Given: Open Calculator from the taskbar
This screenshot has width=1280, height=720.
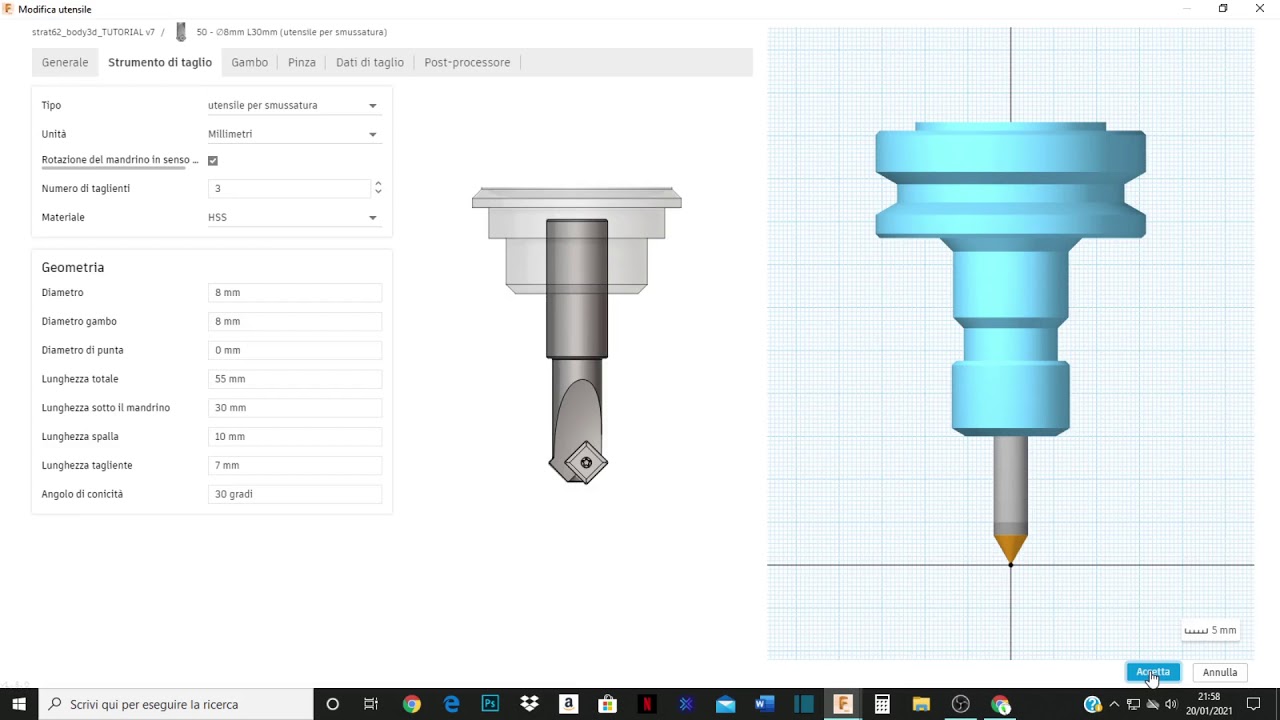Looking at the screenshot, I should 882,704.
